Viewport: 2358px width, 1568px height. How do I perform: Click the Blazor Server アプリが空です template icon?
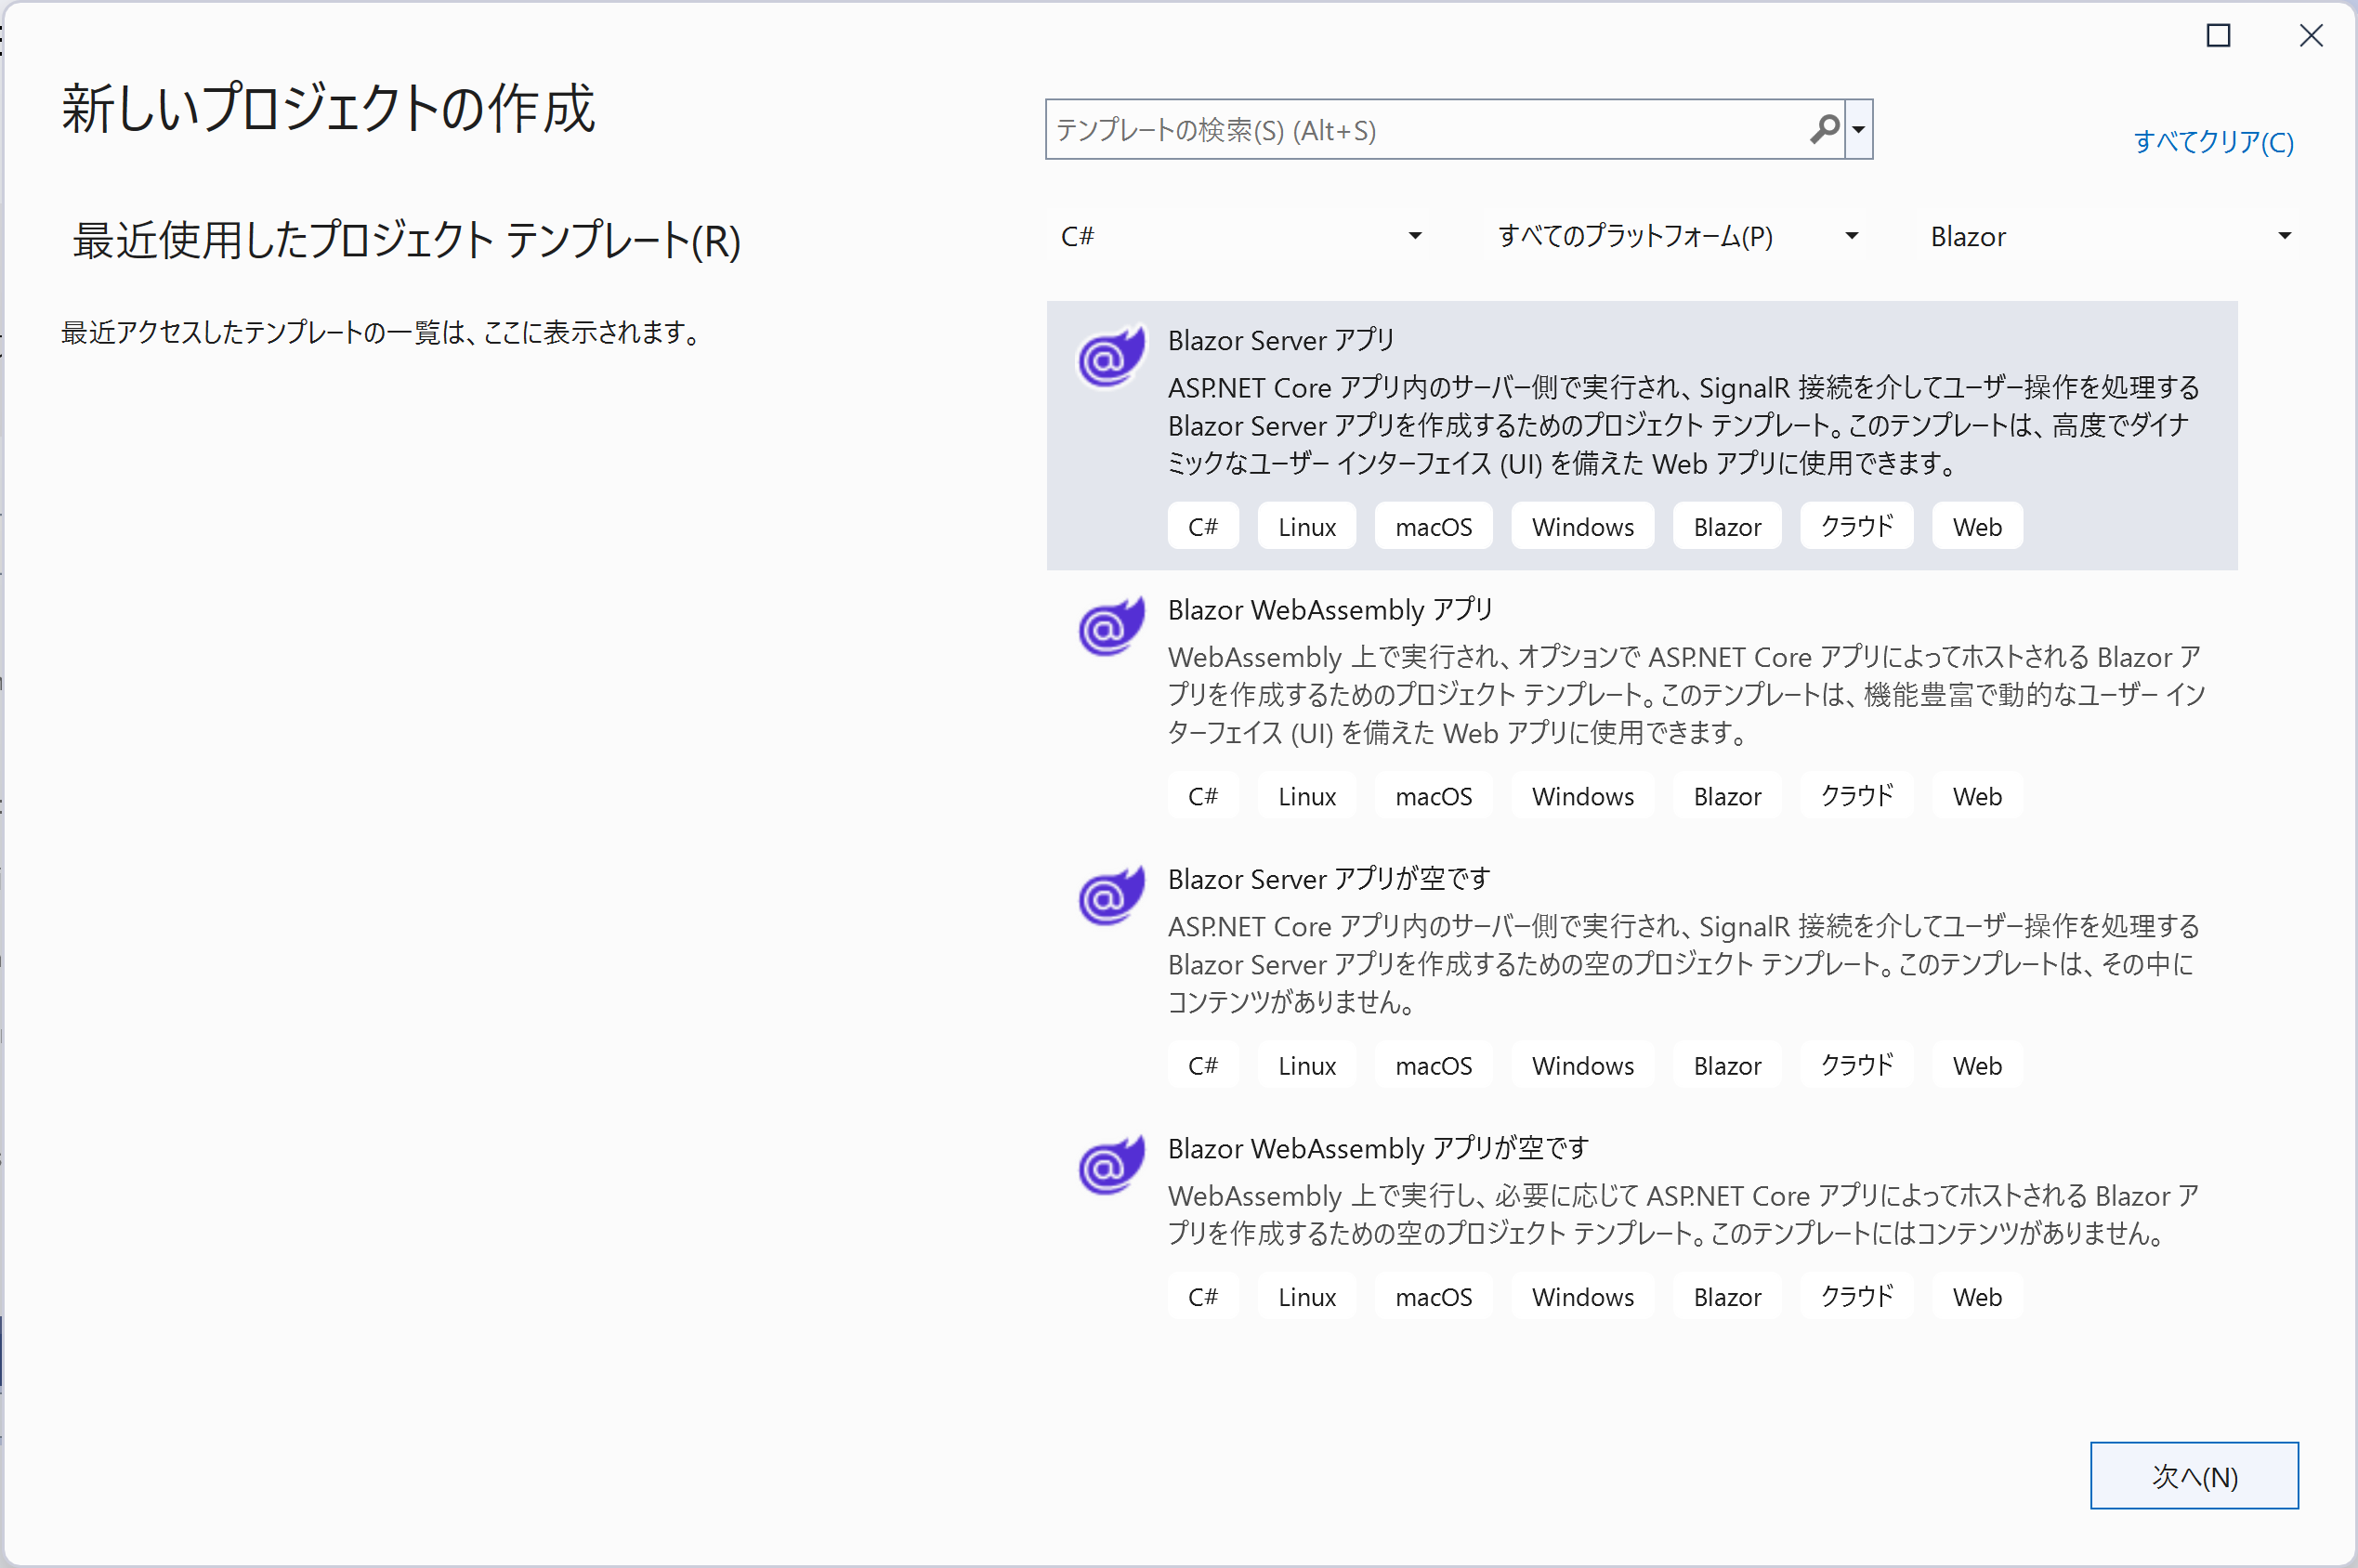[x=1110, y=895]
